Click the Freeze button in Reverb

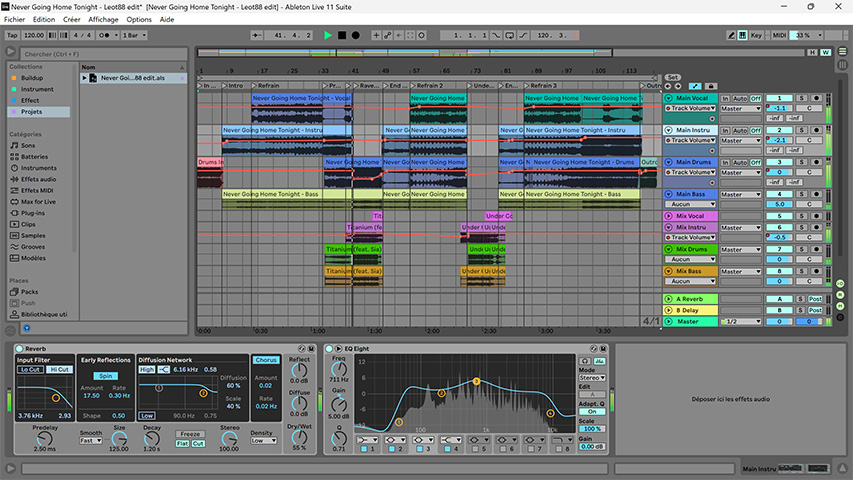pos(190,434)
